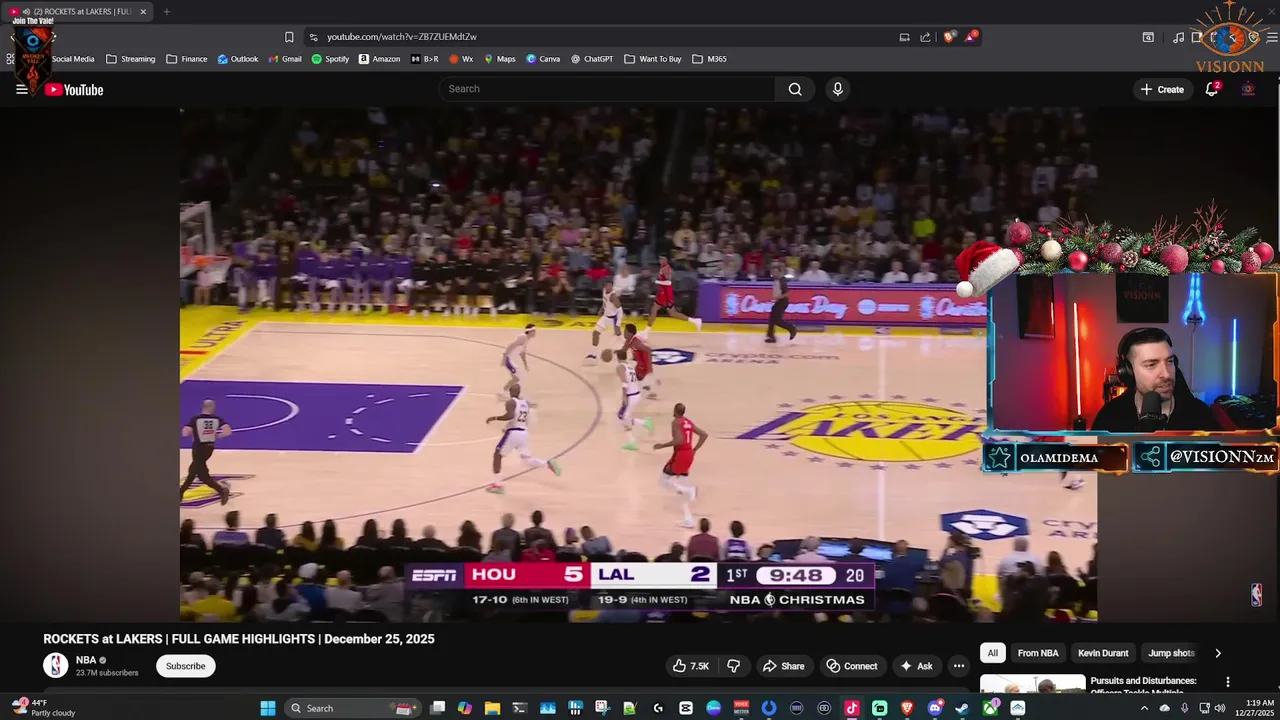
Task: Open the Brave browser taskbar icon
Action: pos(907,708)
